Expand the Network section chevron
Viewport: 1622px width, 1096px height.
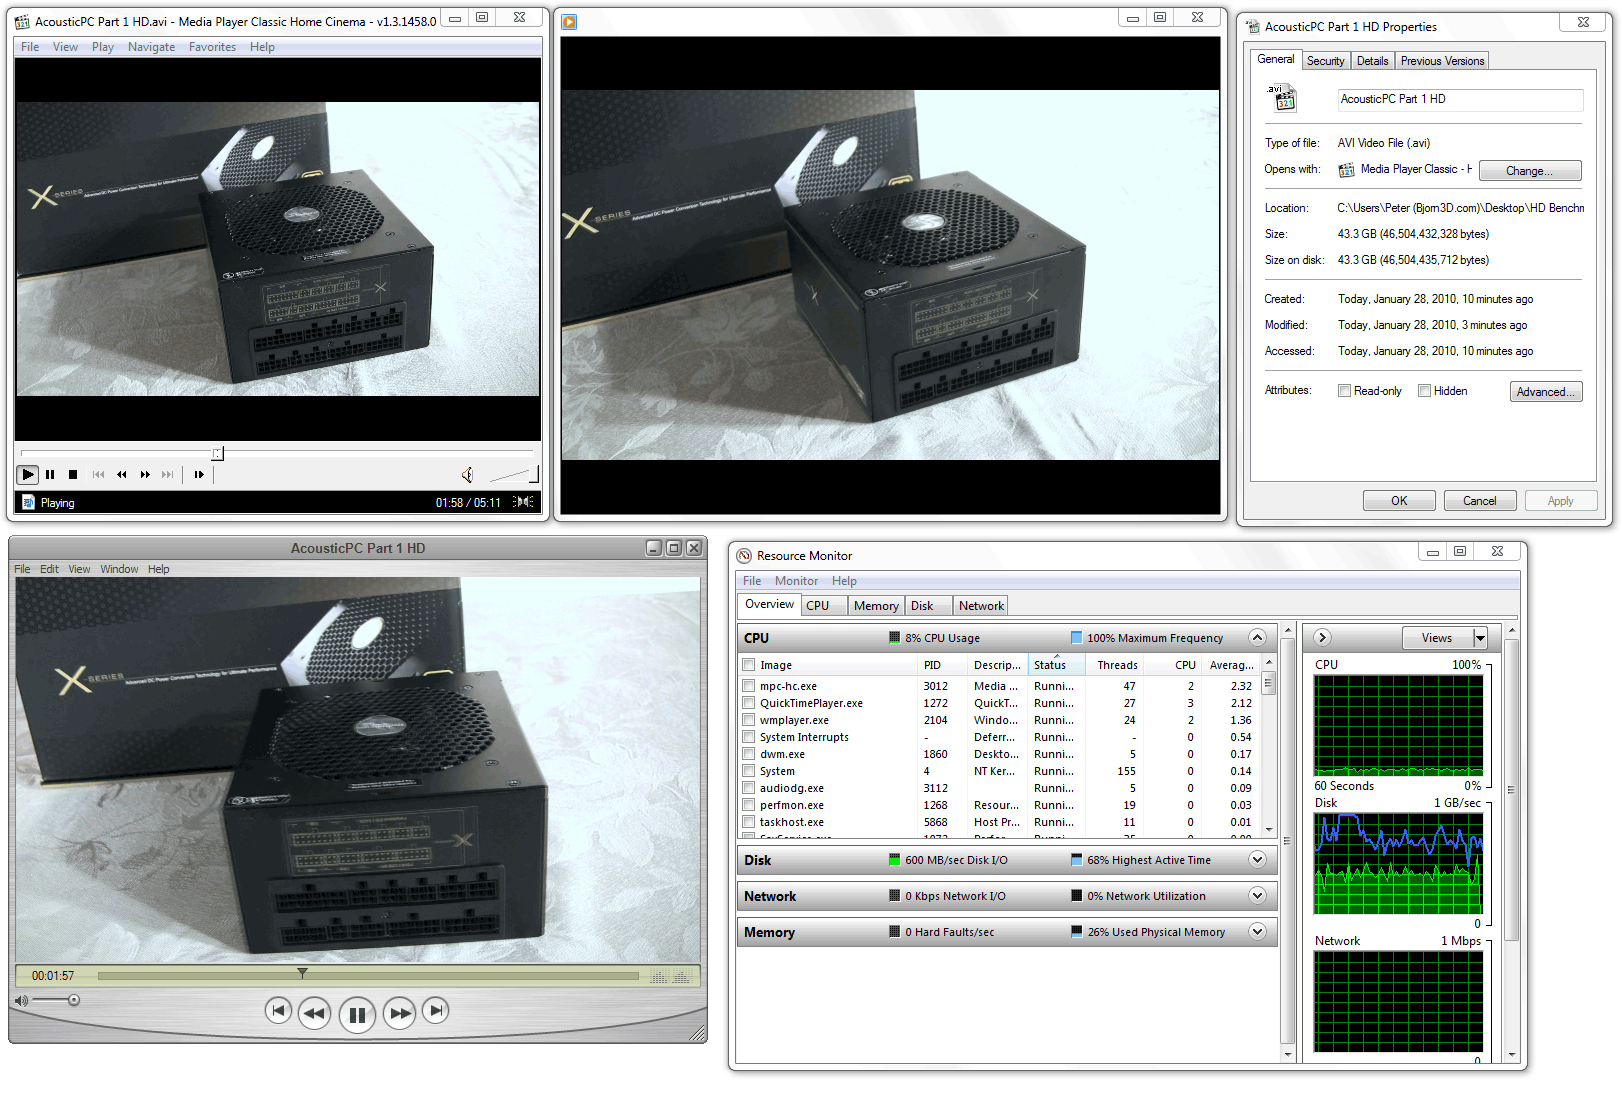click(x=1257, y=895)
